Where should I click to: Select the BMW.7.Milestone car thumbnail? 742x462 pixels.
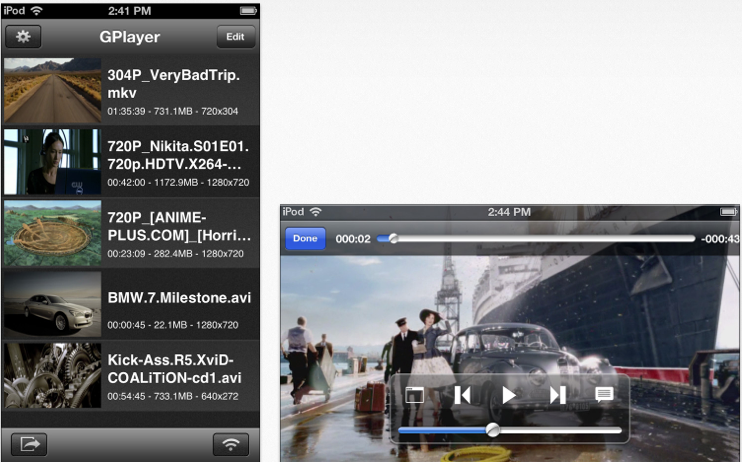(53, 304)
